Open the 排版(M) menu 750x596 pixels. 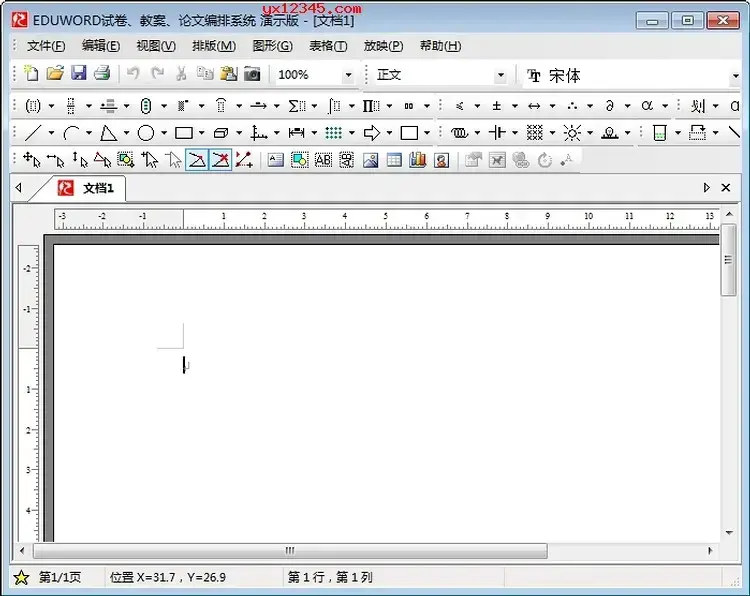(x=214, y=46)
